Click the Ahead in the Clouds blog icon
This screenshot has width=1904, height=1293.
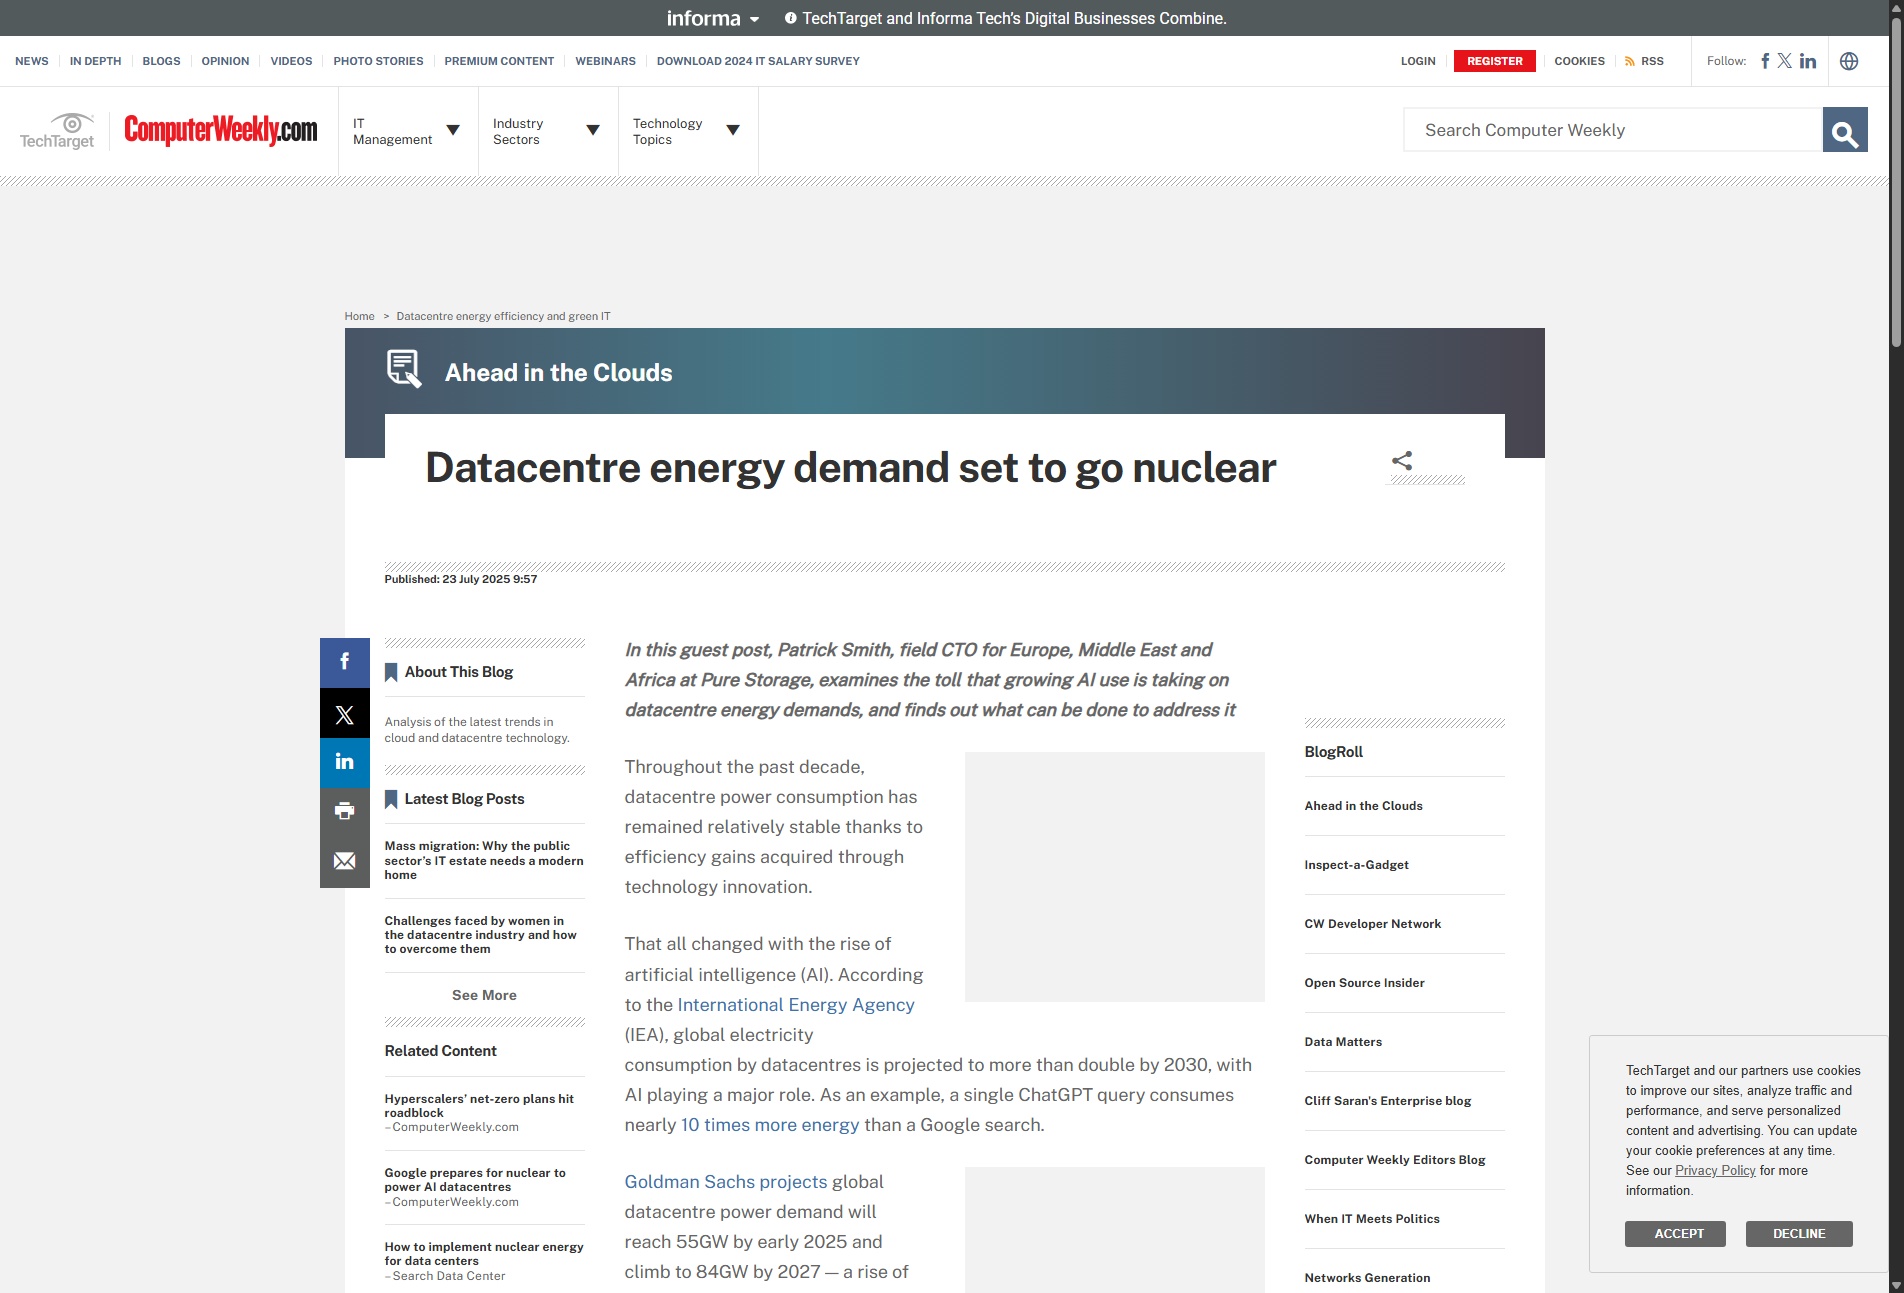click(x=404, y=368)
